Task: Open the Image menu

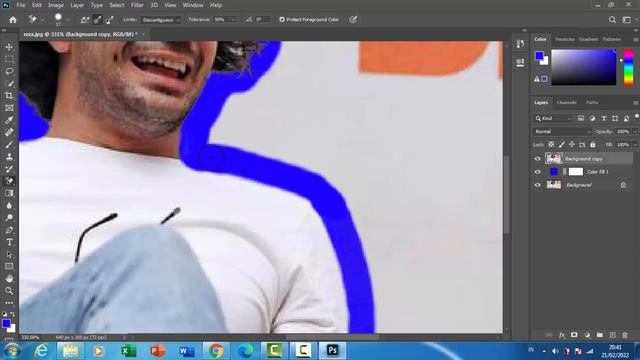Action: (56, 5)
